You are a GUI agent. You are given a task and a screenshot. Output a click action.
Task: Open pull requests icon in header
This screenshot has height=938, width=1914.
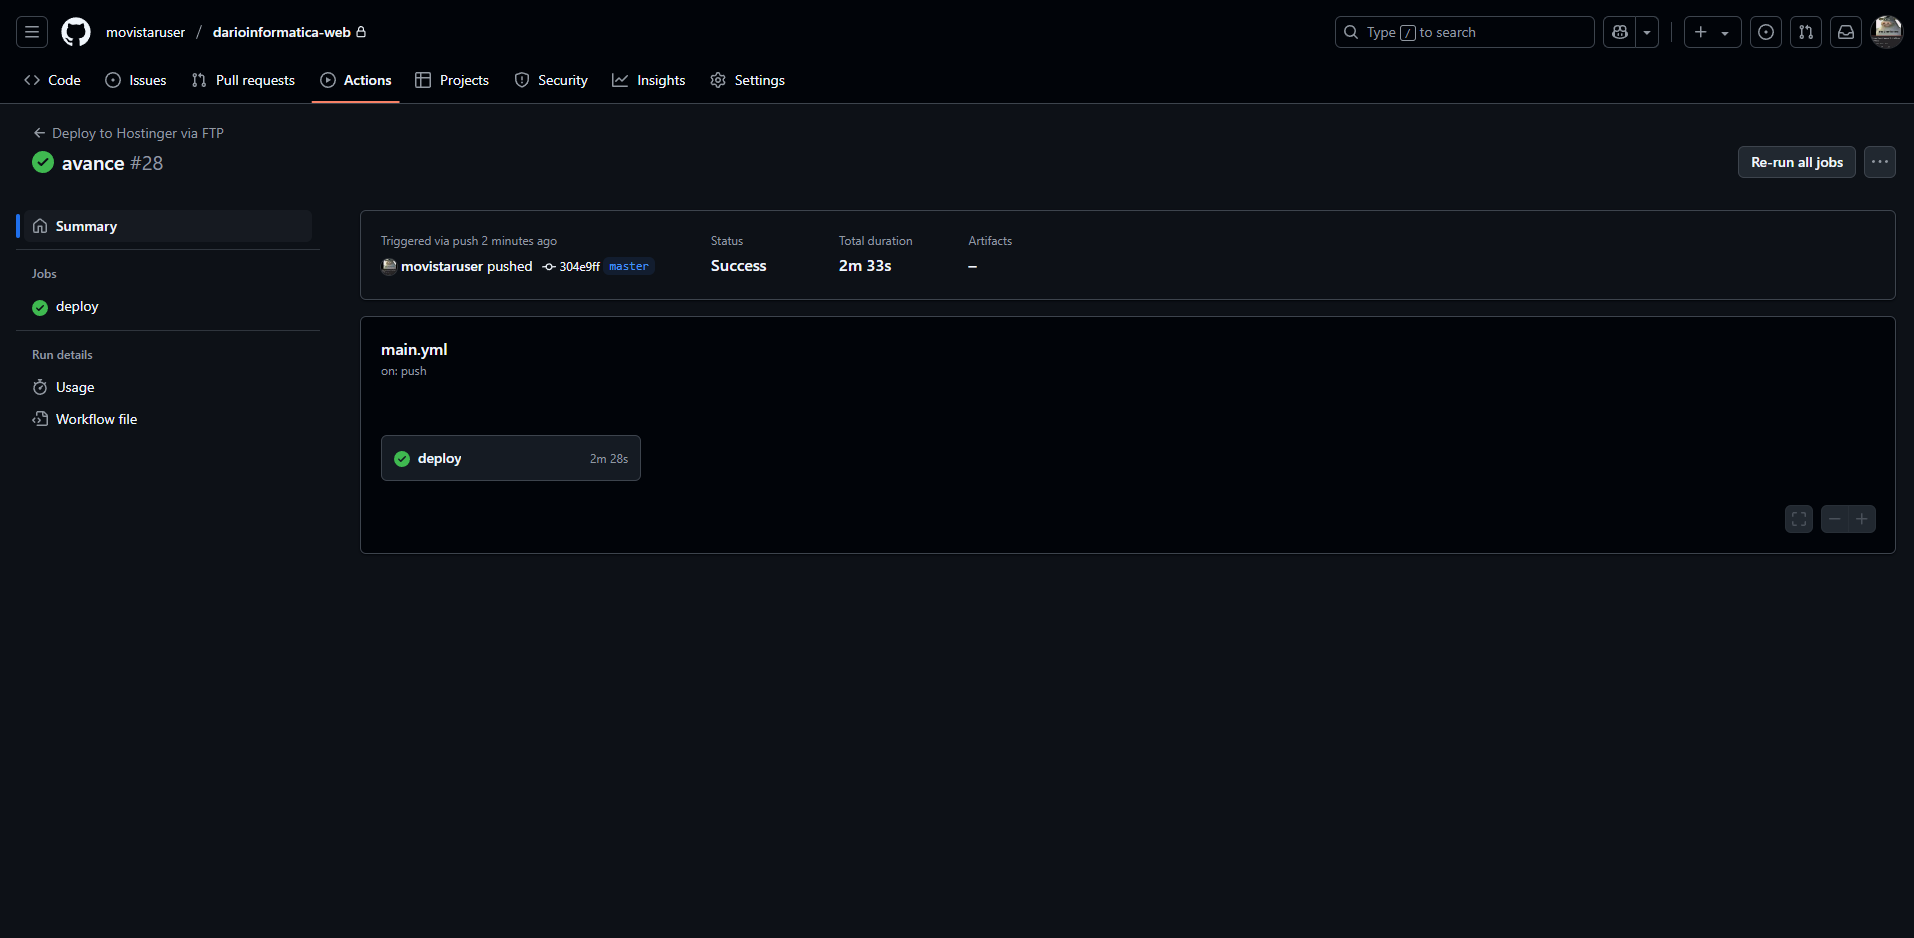click(1805, 32)
